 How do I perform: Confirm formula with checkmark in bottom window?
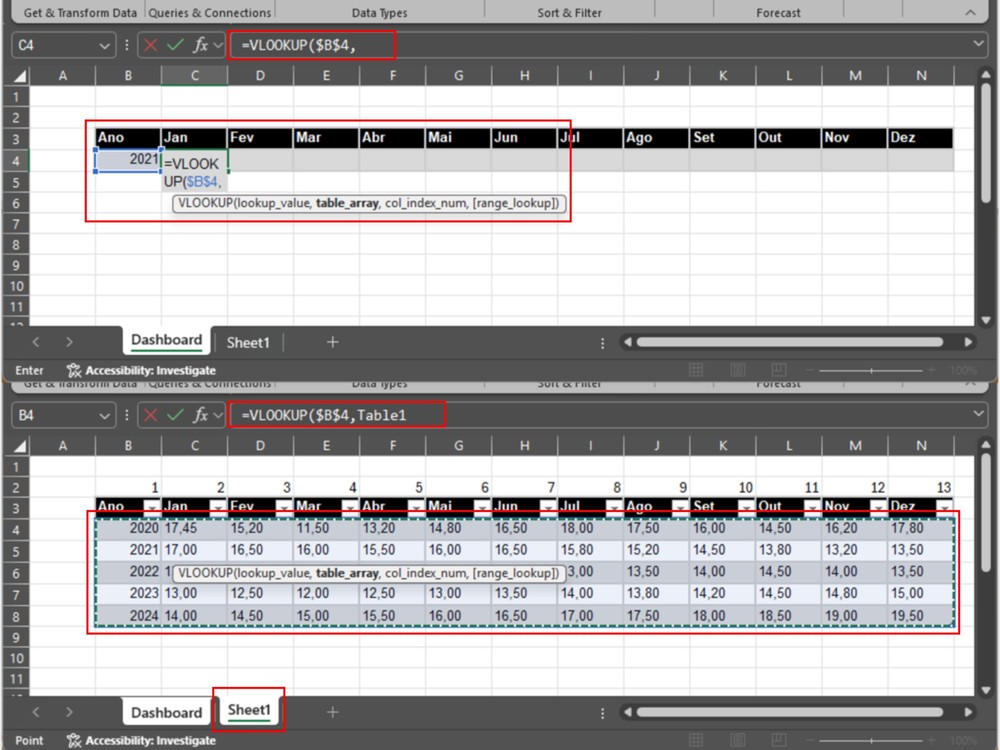pos(175,415)
